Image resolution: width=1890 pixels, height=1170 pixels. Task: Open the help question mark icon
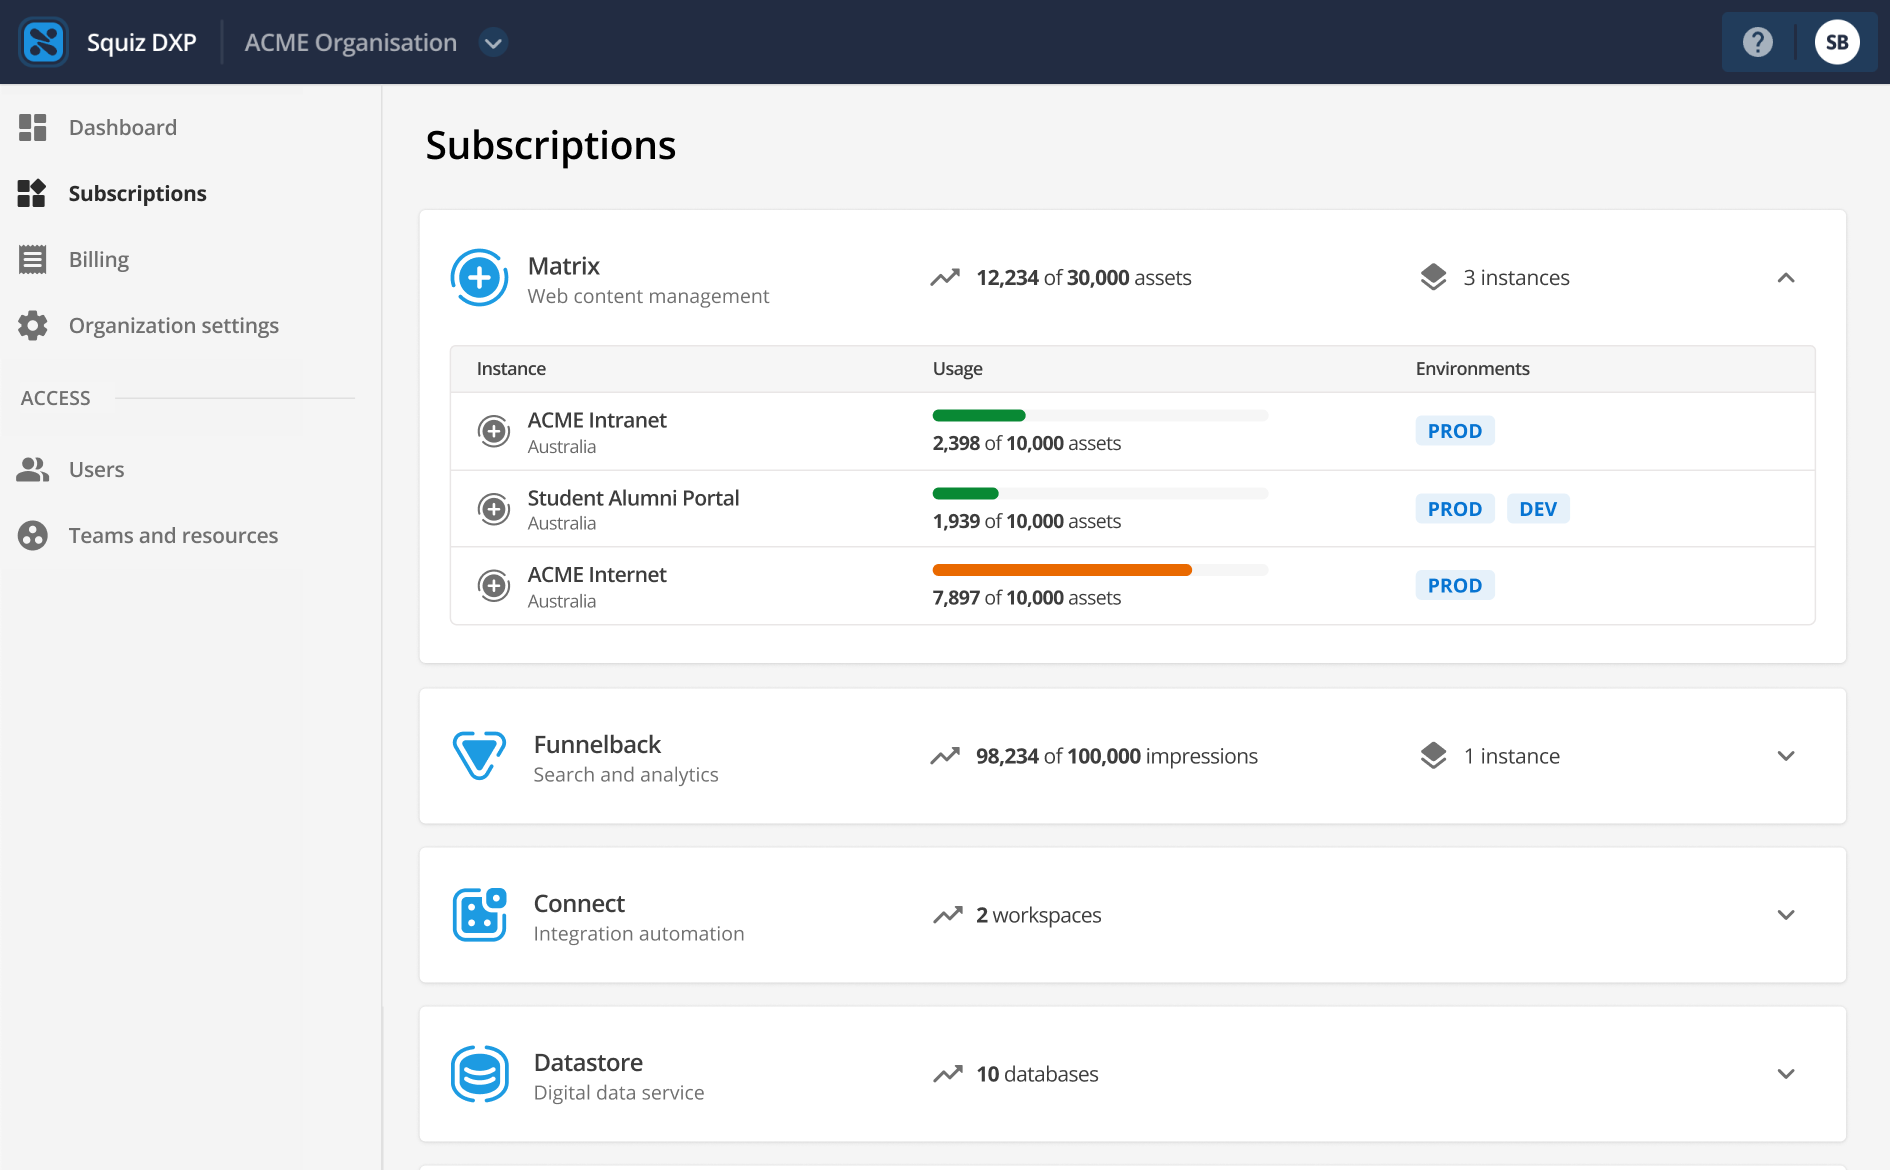(1758, 42)
